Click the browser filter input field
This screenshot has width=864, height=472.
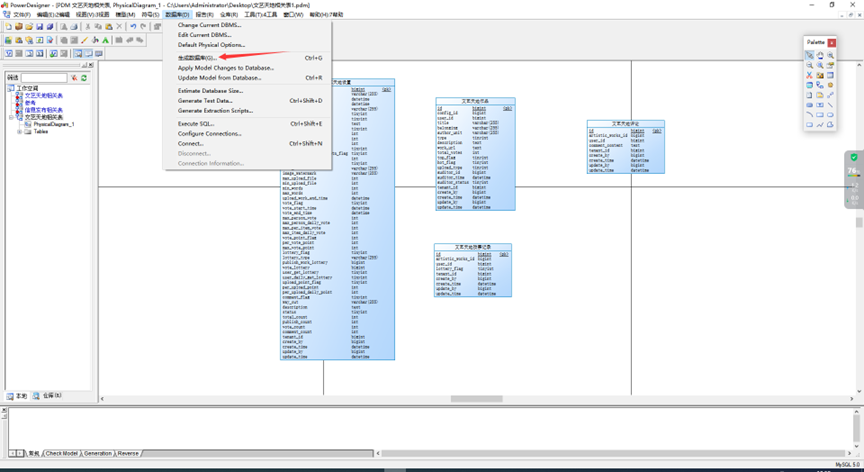(x=44, y=78)
